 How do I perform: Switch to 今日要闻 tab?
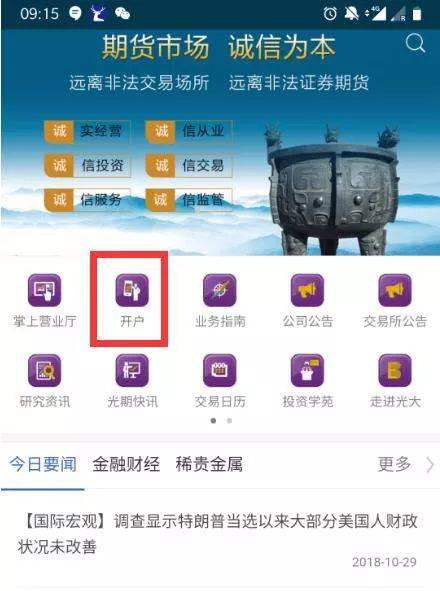(x=43, y=464)
